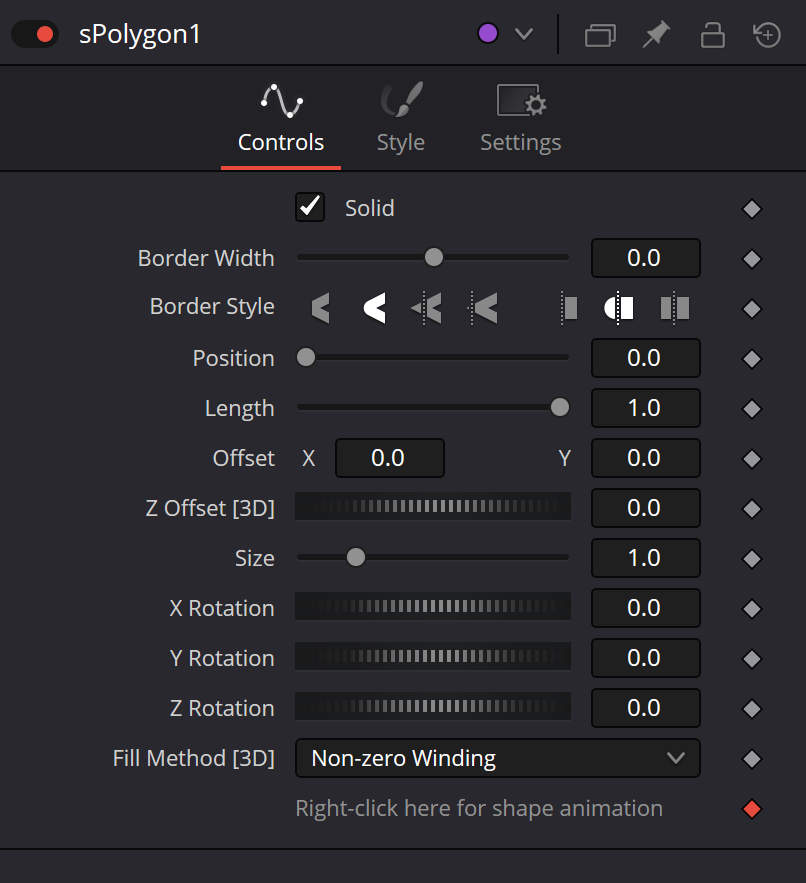Select the fourth join border style
The height and width of the screenshot is (883, 806).
point(484,308)
